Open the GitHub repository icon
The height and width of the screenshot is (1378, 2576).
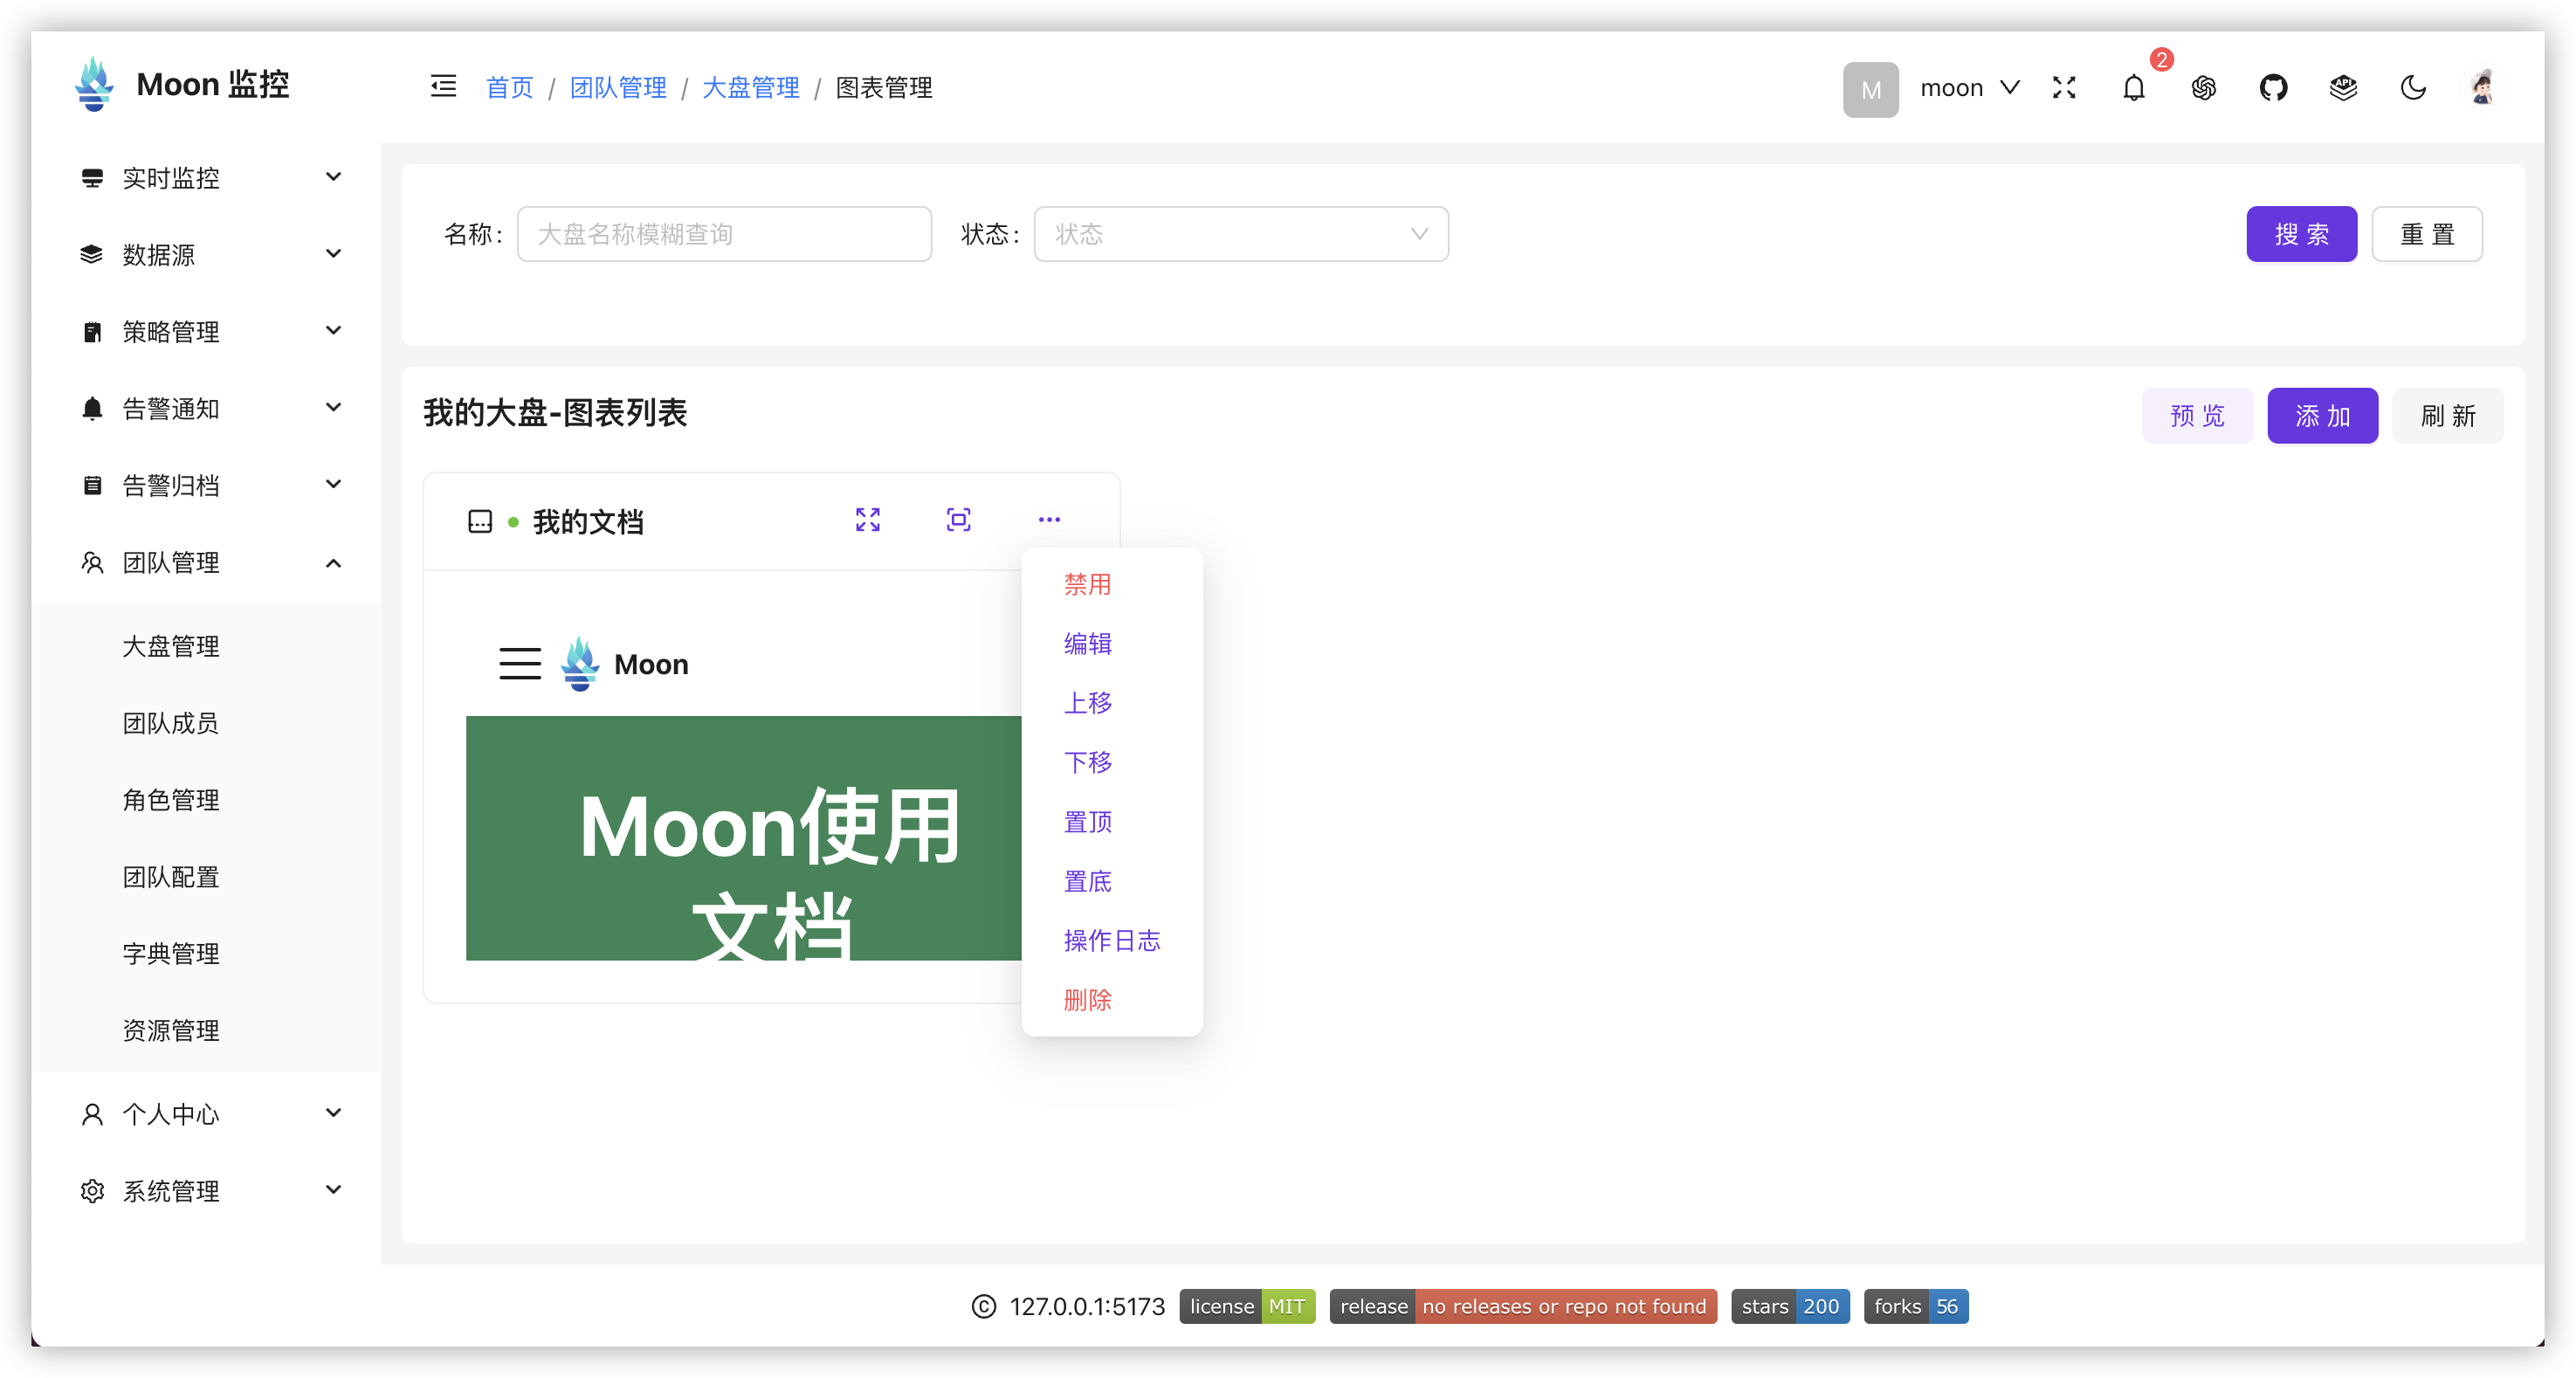[2274, 88]
